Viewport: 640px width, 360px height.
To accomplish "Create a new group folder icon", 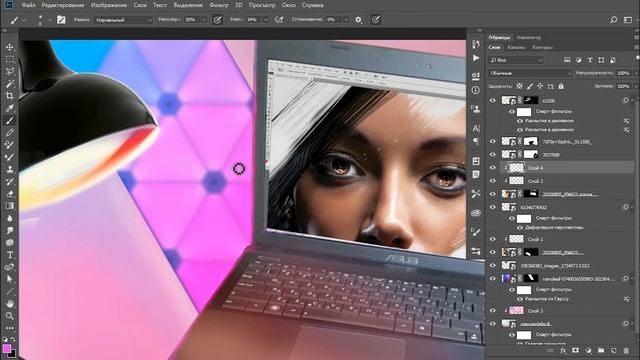I will [601, 351].
